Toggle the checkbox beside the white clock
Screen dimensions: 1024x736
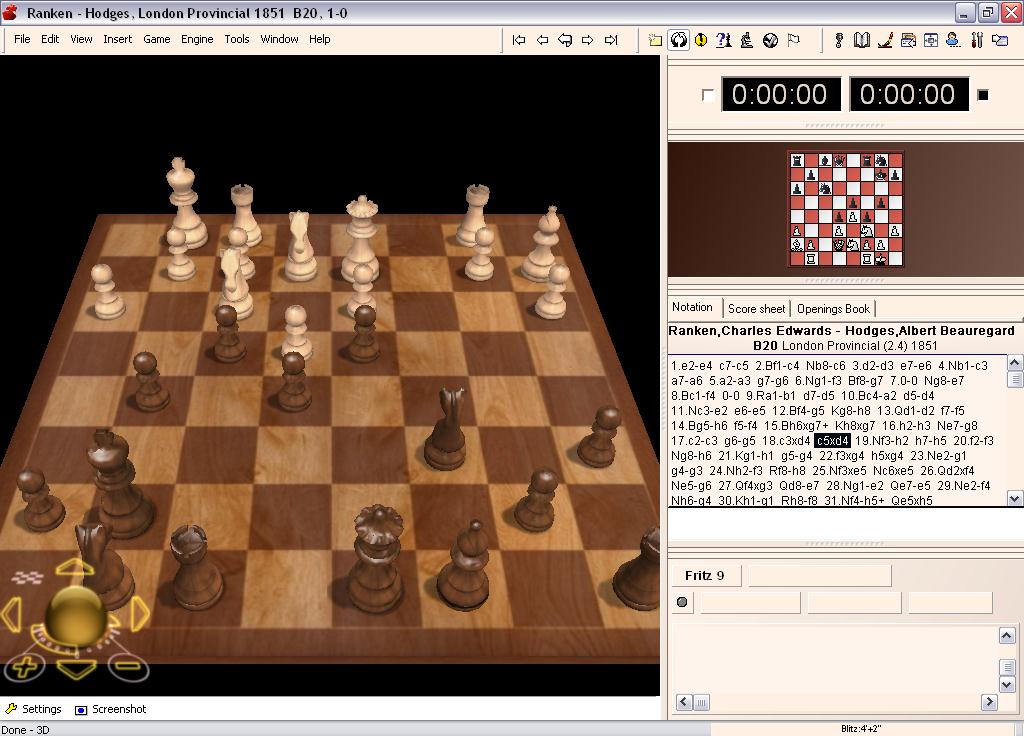(x=707, y=93)
